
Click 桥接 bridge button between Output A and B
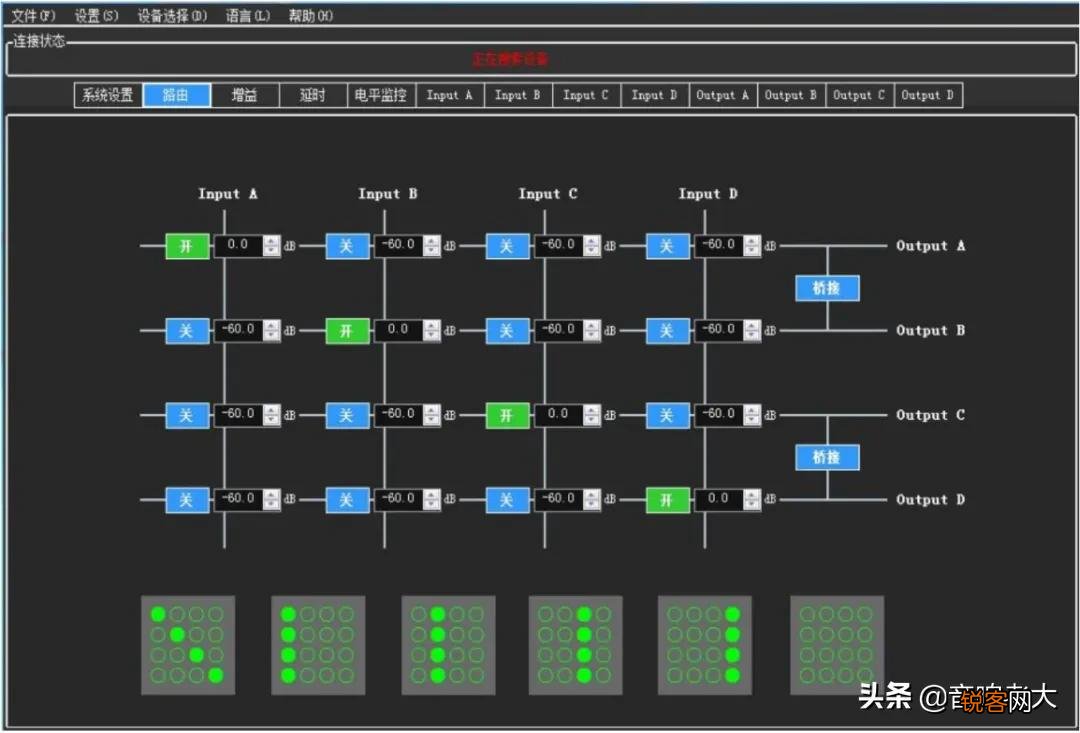point(827,288)
